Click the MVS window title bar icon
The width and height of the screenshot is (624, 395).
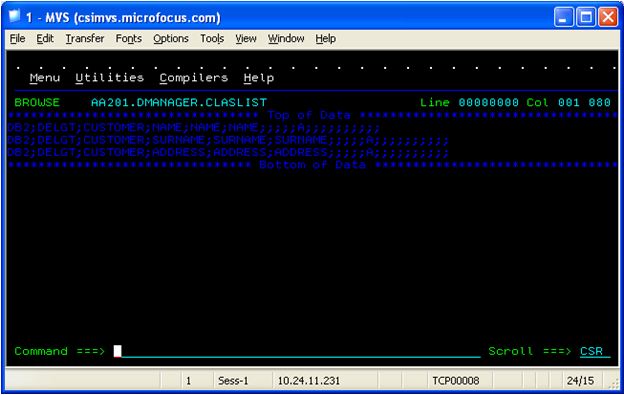pos(15,16)
